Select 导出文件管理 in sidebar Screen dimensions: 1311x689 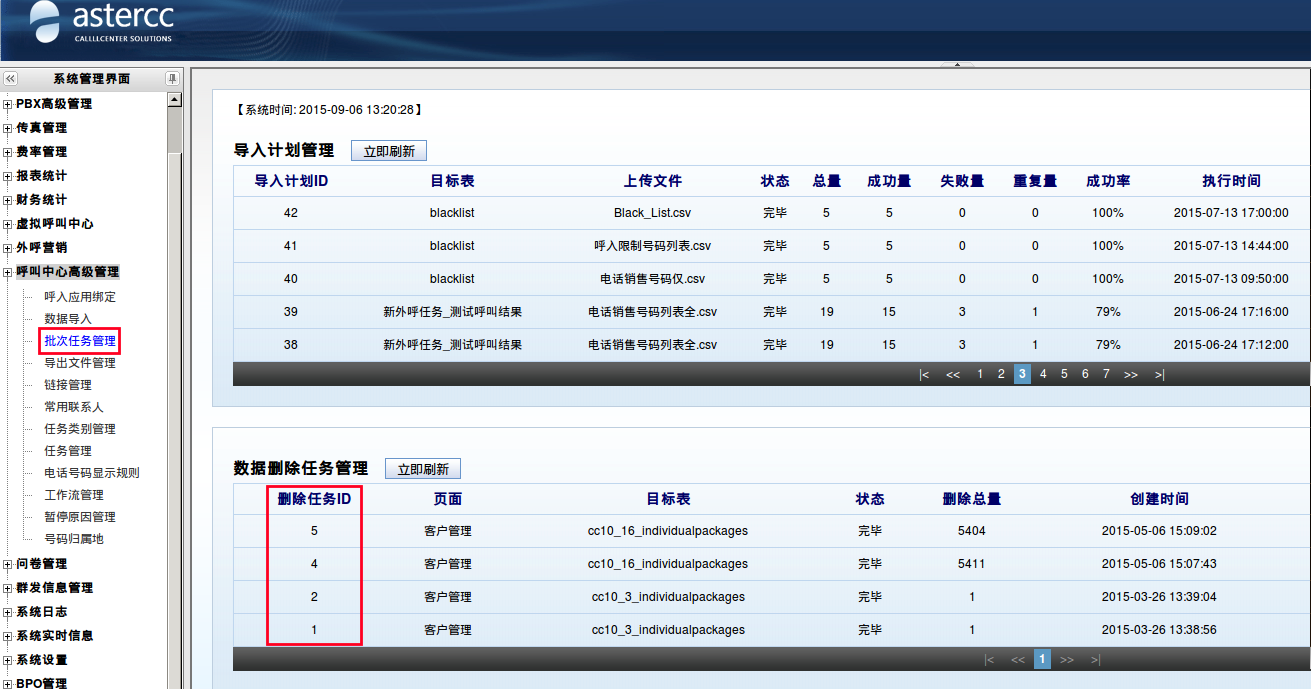tap(80, 363)
